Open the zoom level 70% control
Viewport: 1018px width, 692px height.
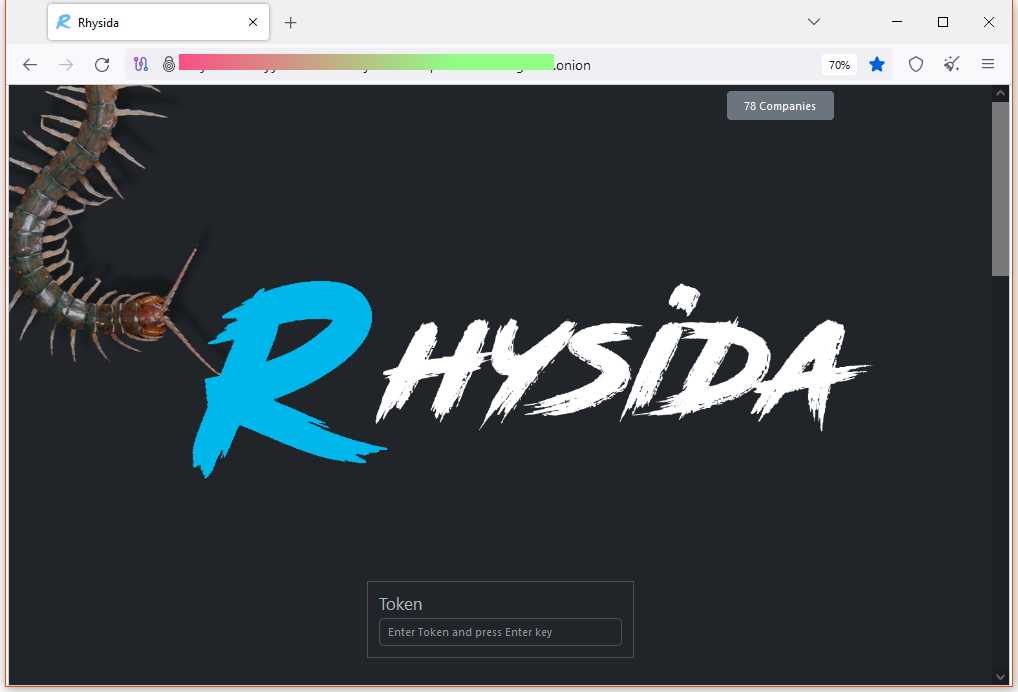click(838, 64)
